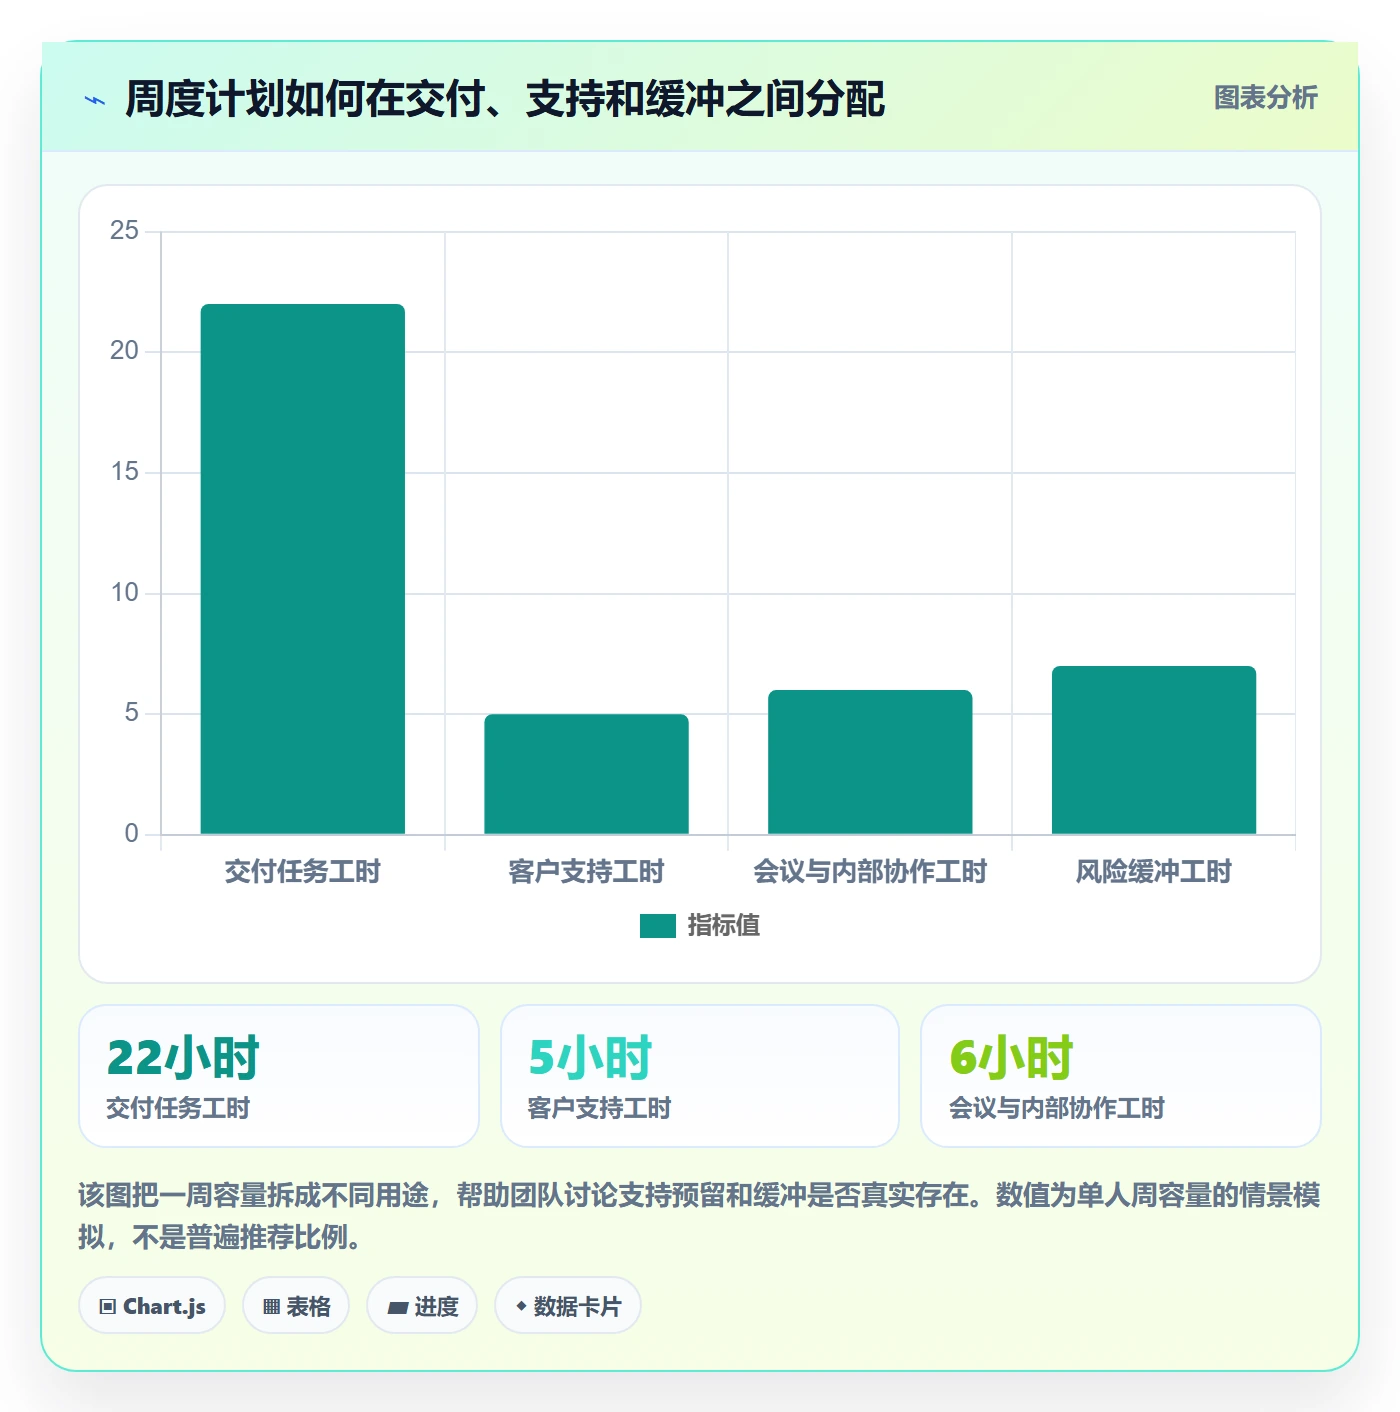Toggle the 指标值 legend item
This screenshot has height=1412, width=1400.
700,926
